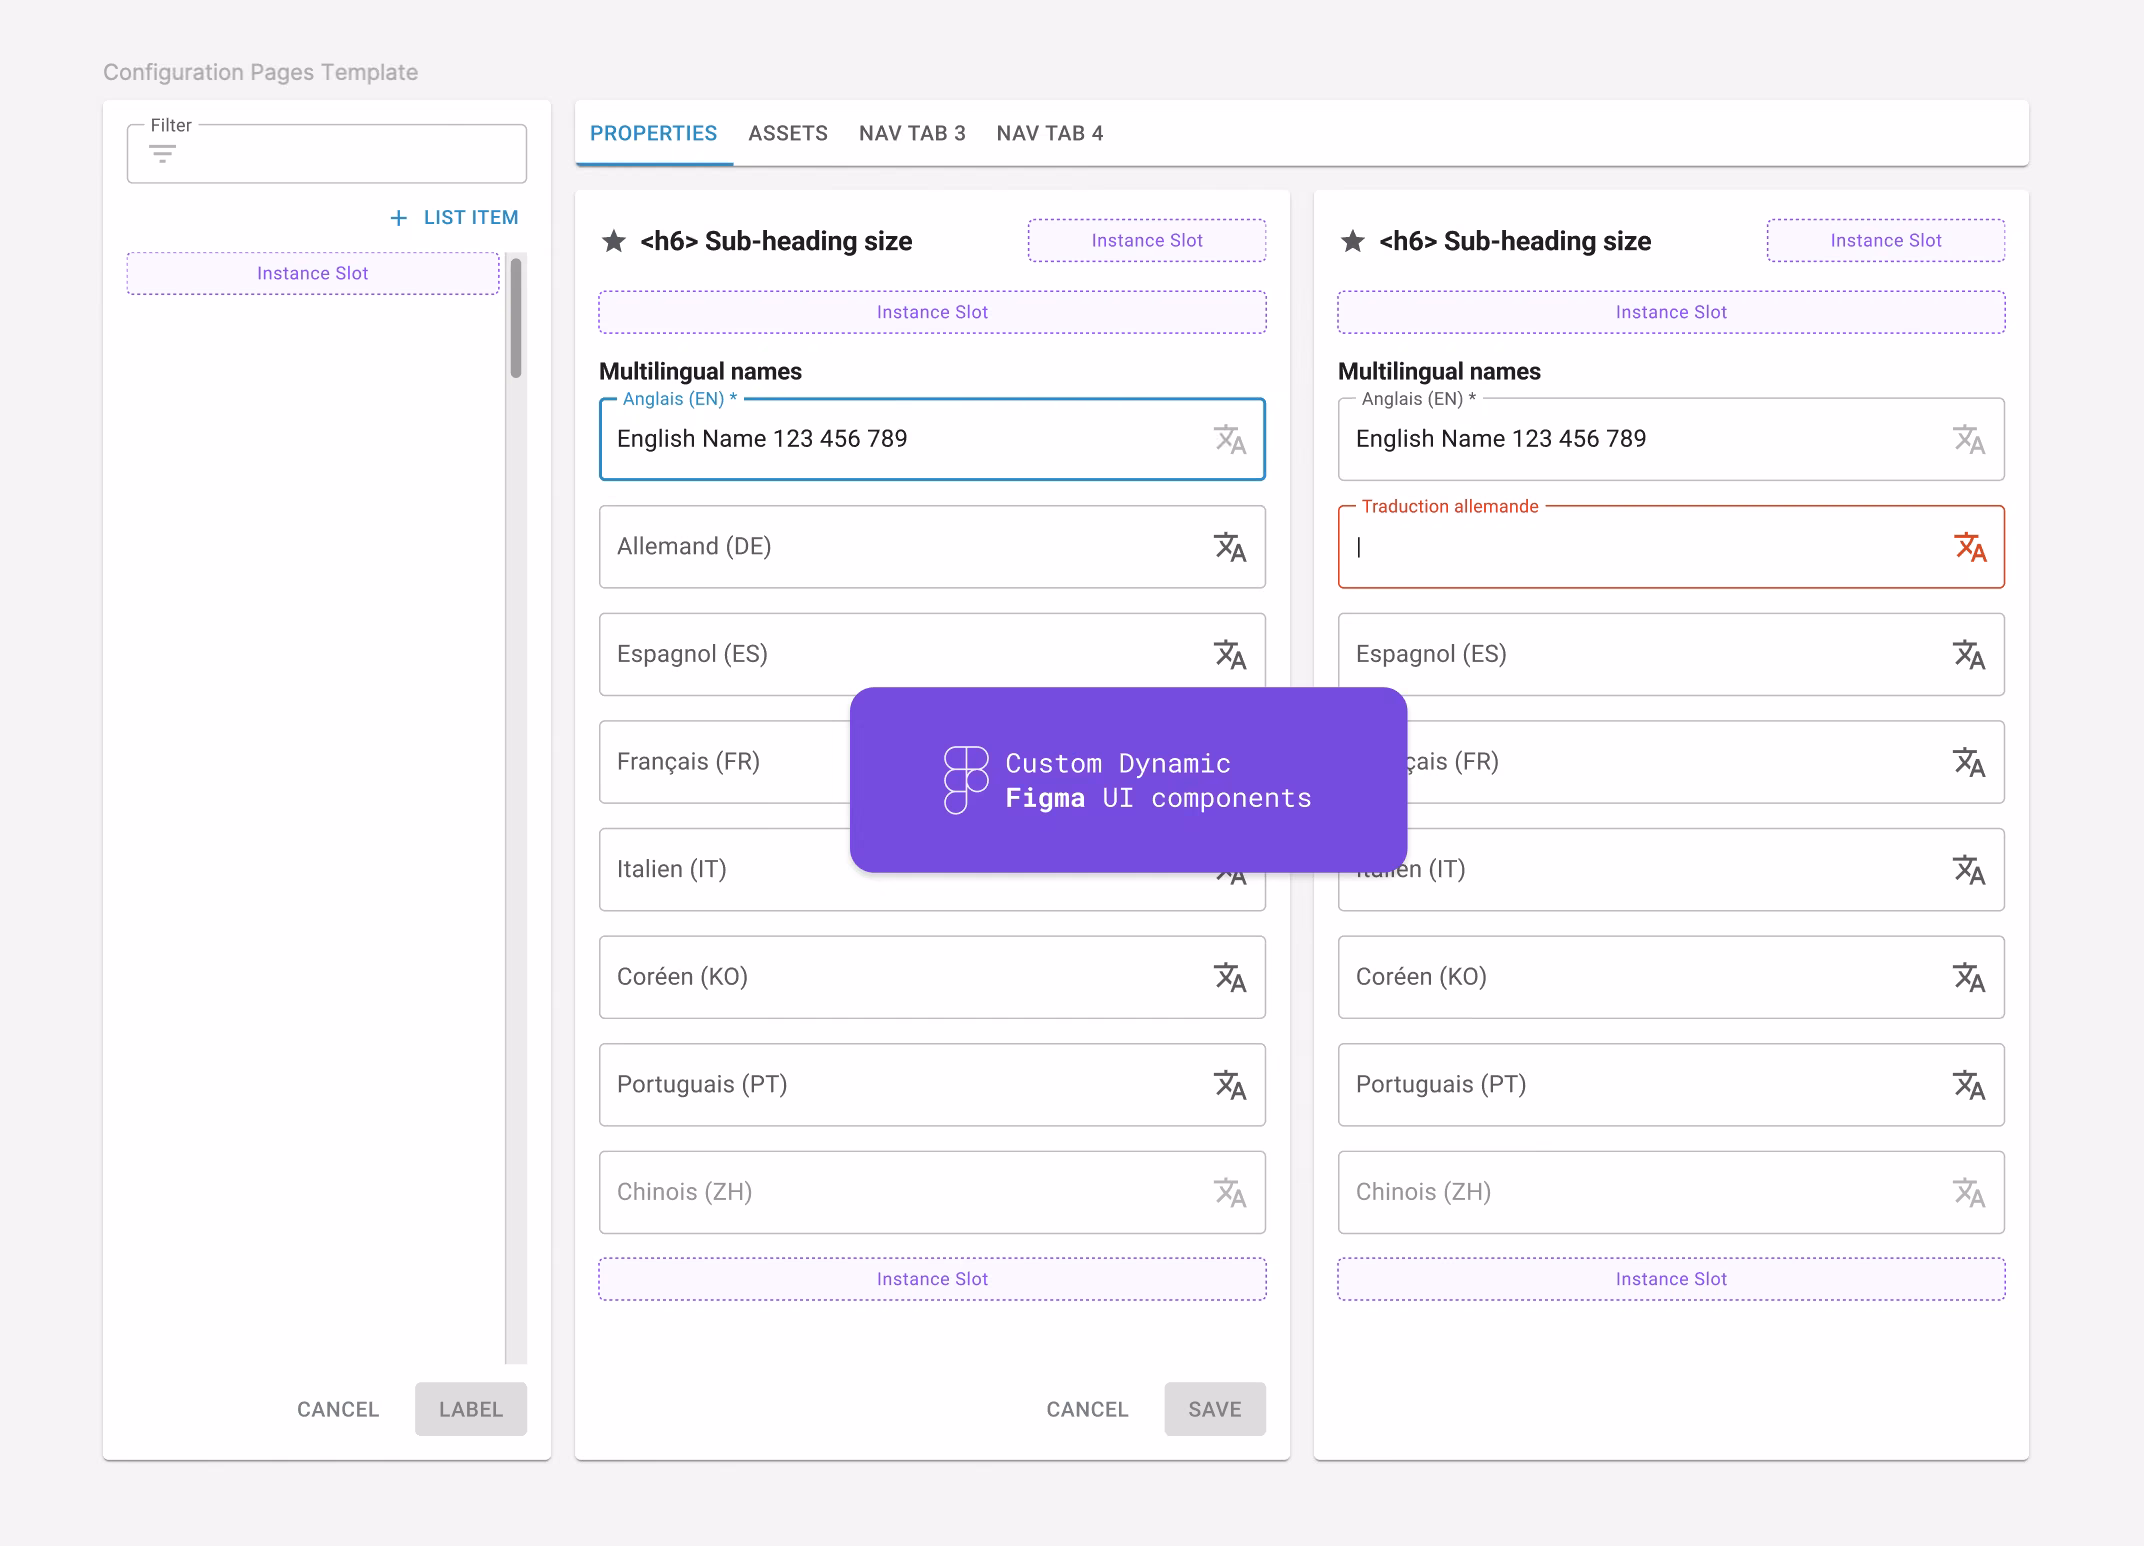Click CANCEL in the properties panel
This screenshot has width=2144, height=1546.
(1087, 1409)
